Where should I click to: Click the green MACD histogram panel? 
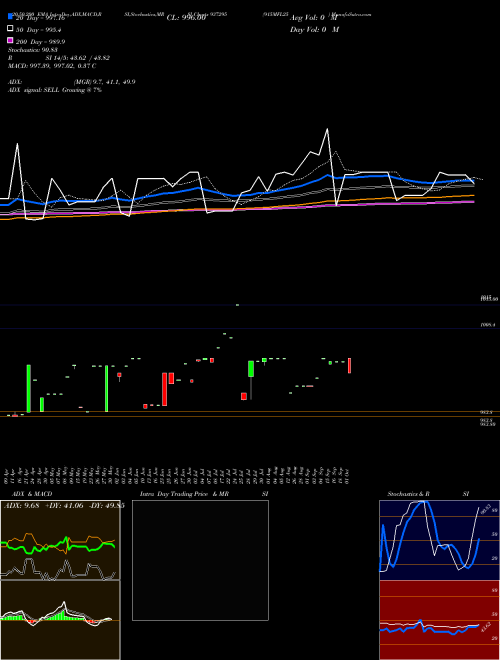click(60, 620)
